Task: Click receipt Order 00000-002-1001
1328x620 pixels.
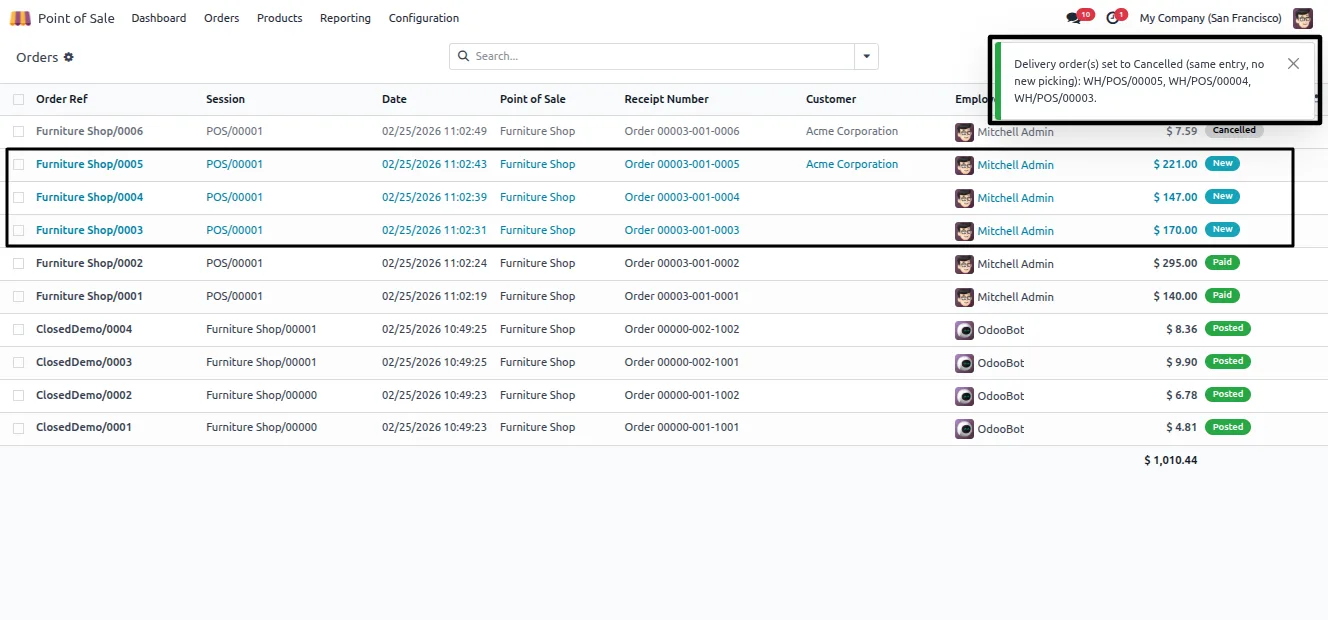Action: click(x=682, y=362)
